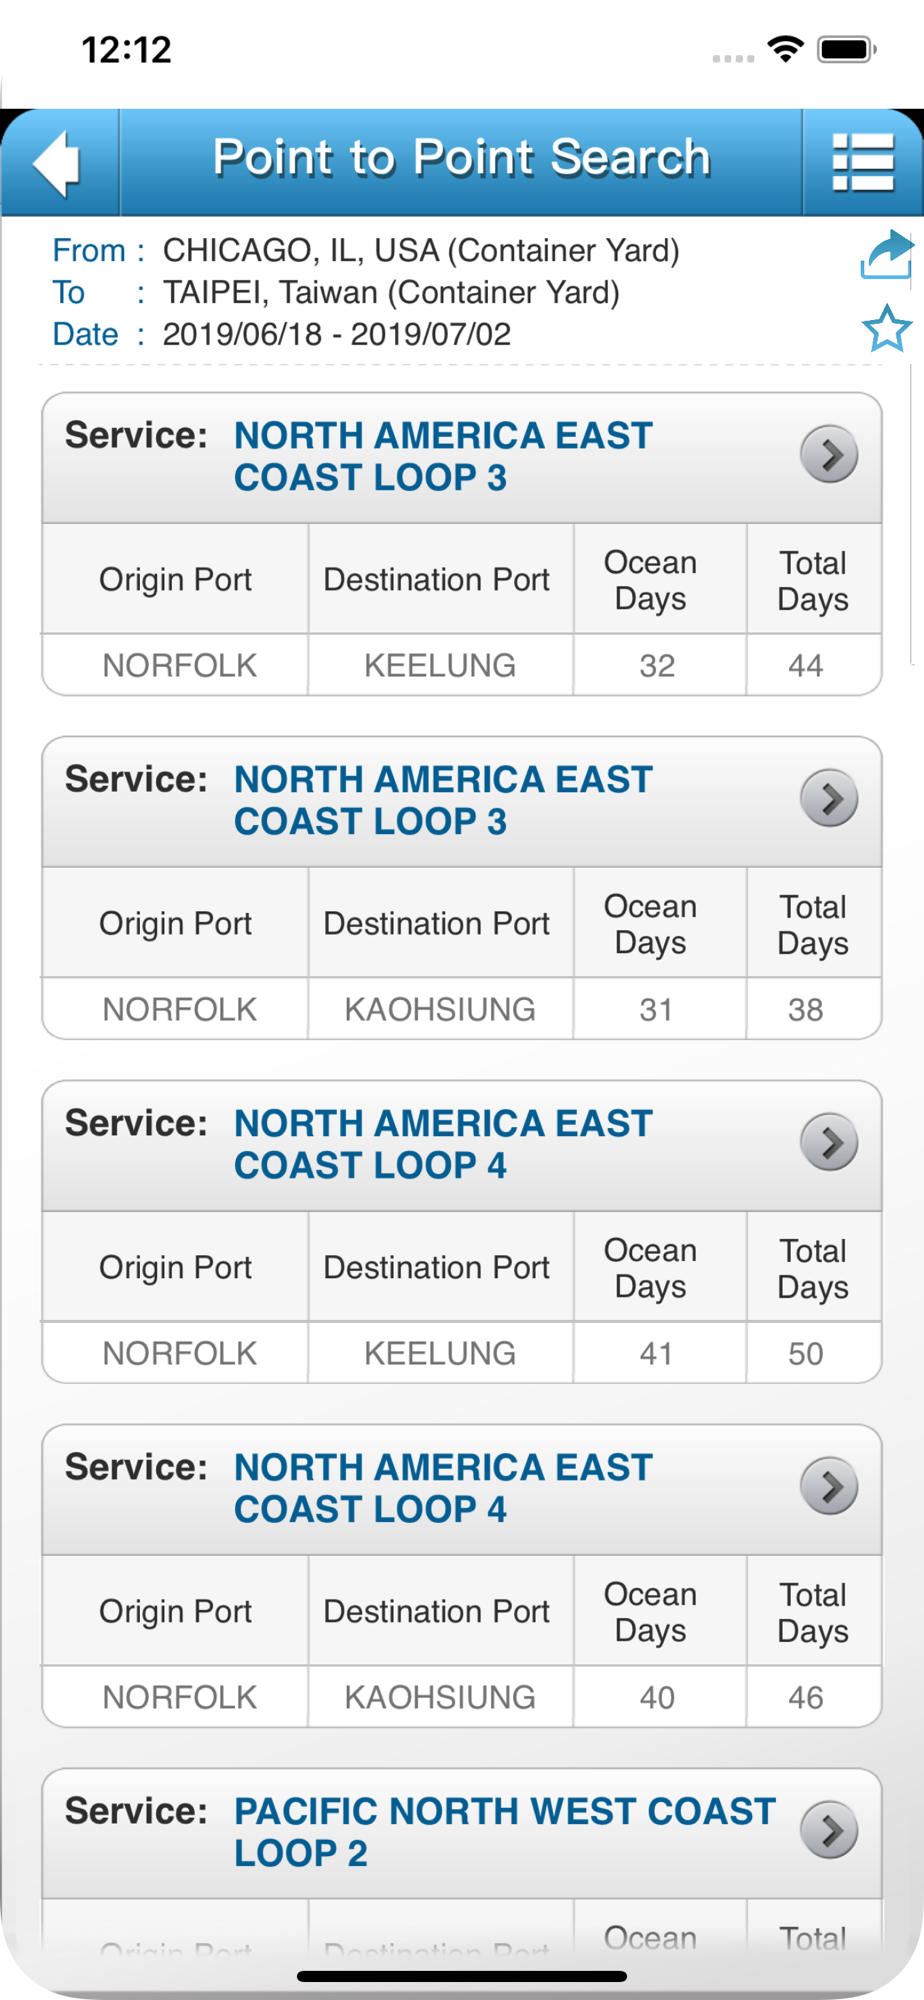The height and width of the screenshot is (2000, 924).
Task: Tap the CHICAGO, IL origin text
Action: click(x=420, y=250)
